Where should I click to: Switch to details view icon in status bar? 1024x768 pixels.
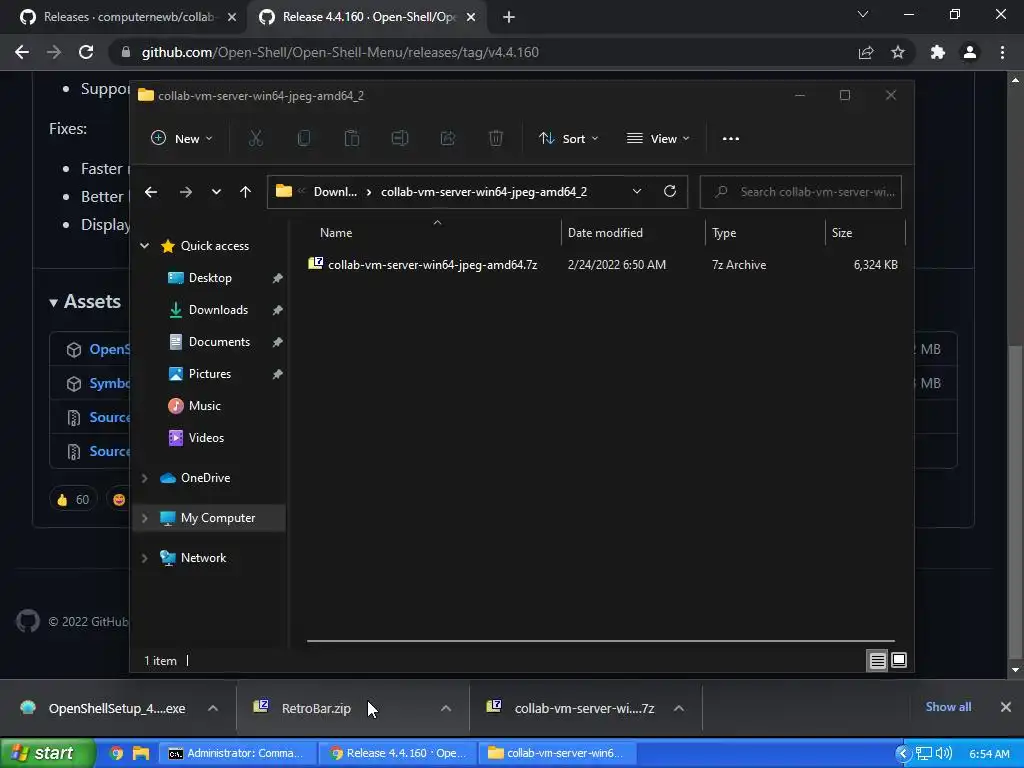pos(877,661)
